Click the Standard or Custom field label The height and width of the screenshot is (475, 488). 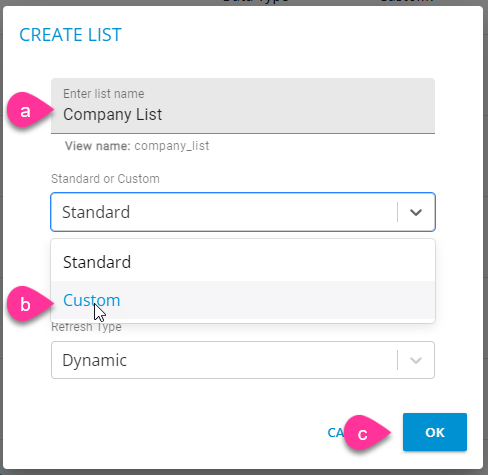pyautogui.click(x=105, y=179)
